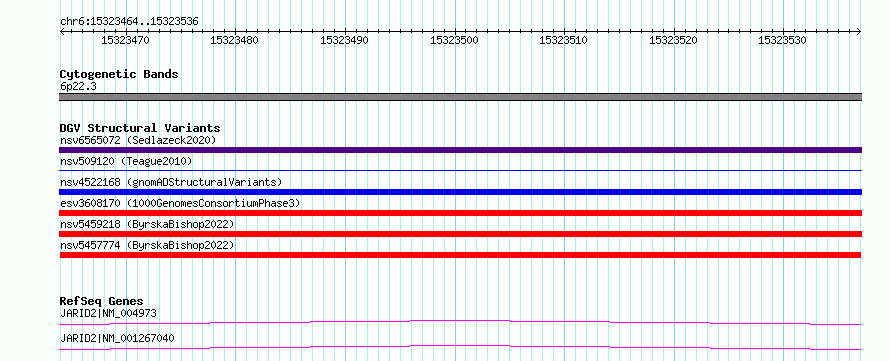Image resolution: width=890 pixels, height=361 pixels.
Task: Open the RefSeq Genes track heading
Action: 102,301
